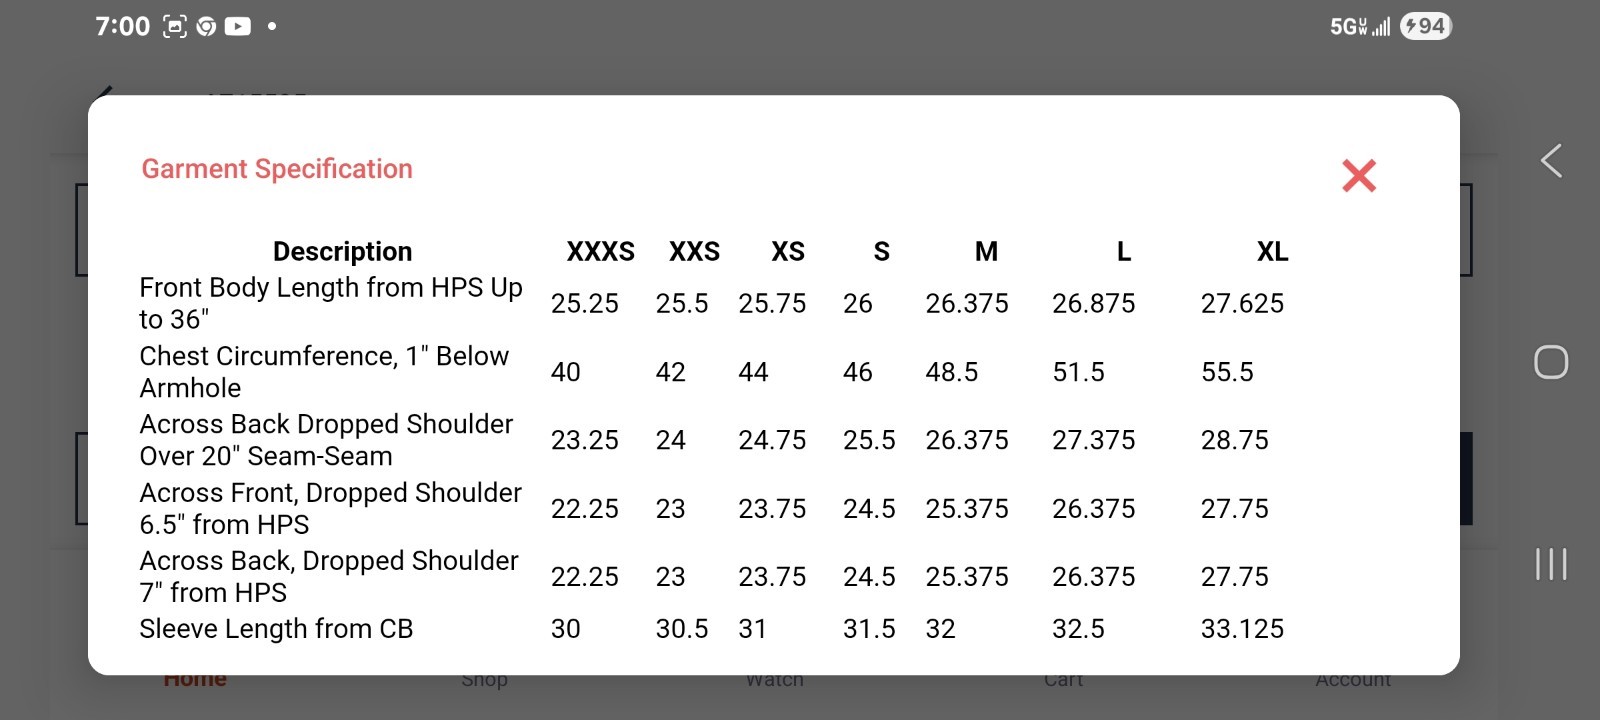Select the Watch tab in bottom bar
Viewport: 1600px width, 720px height.
[x=775, y=680]
